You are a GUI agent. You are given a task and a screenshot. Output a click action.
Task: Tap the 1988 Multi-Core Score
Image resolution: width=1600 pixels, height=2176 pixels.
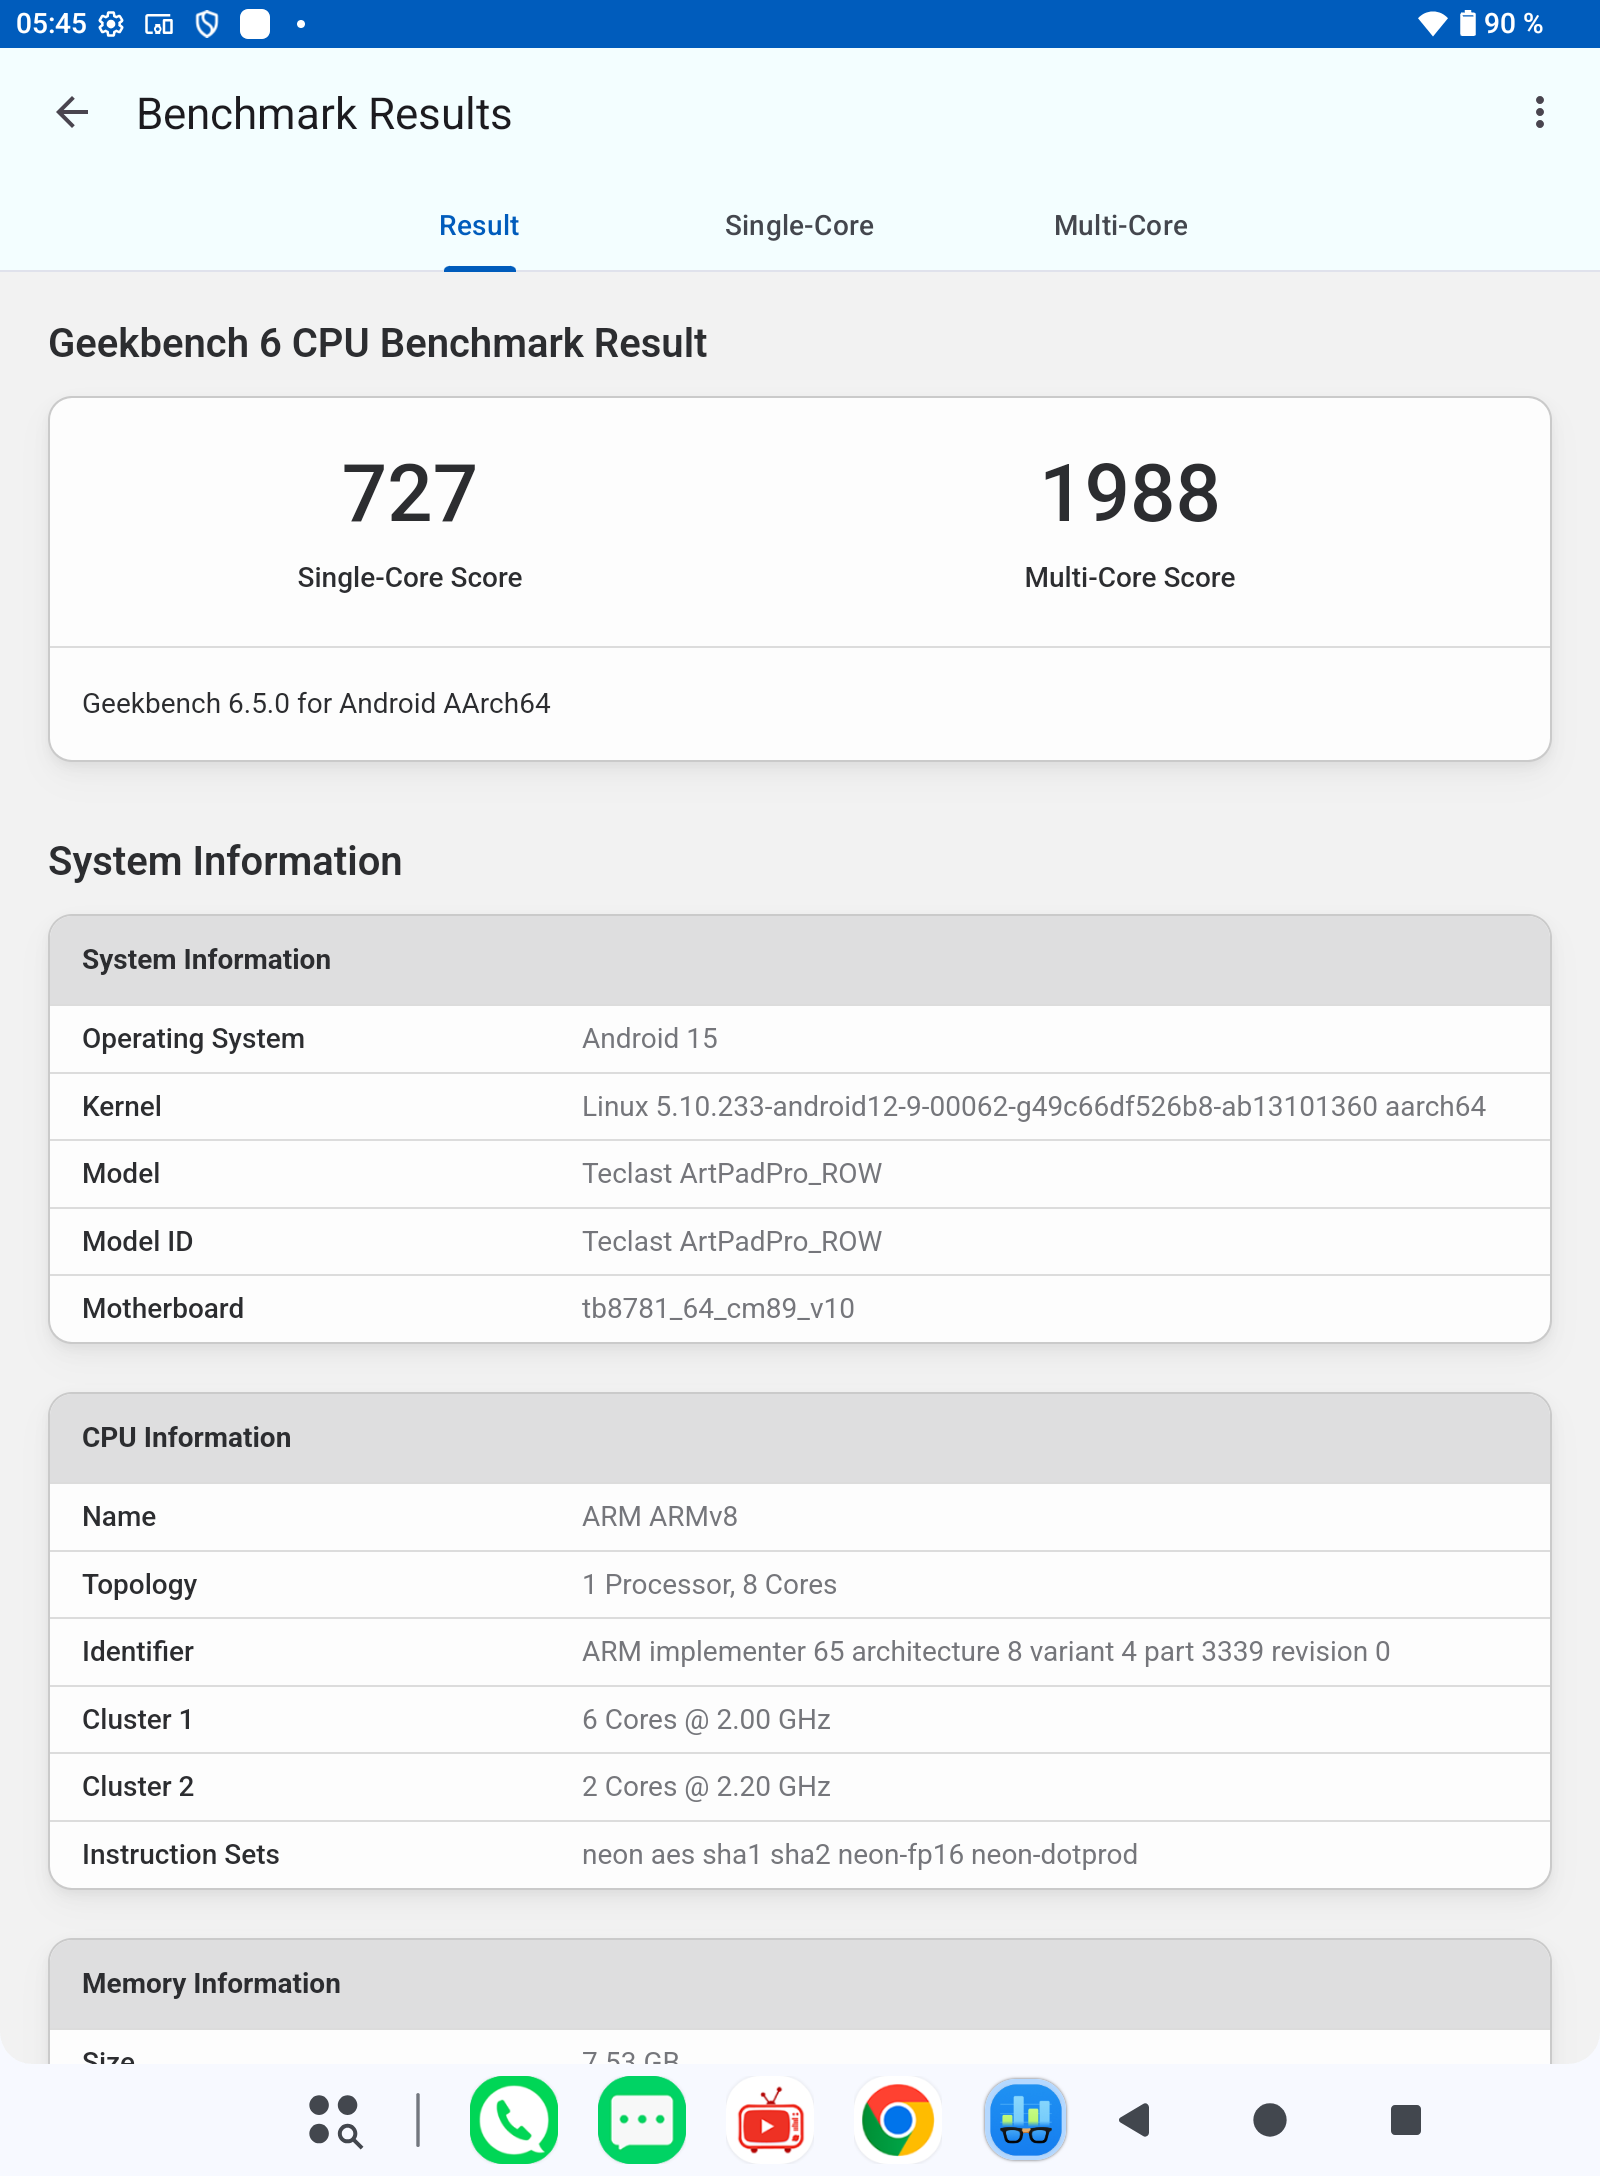click(1129, 495)
